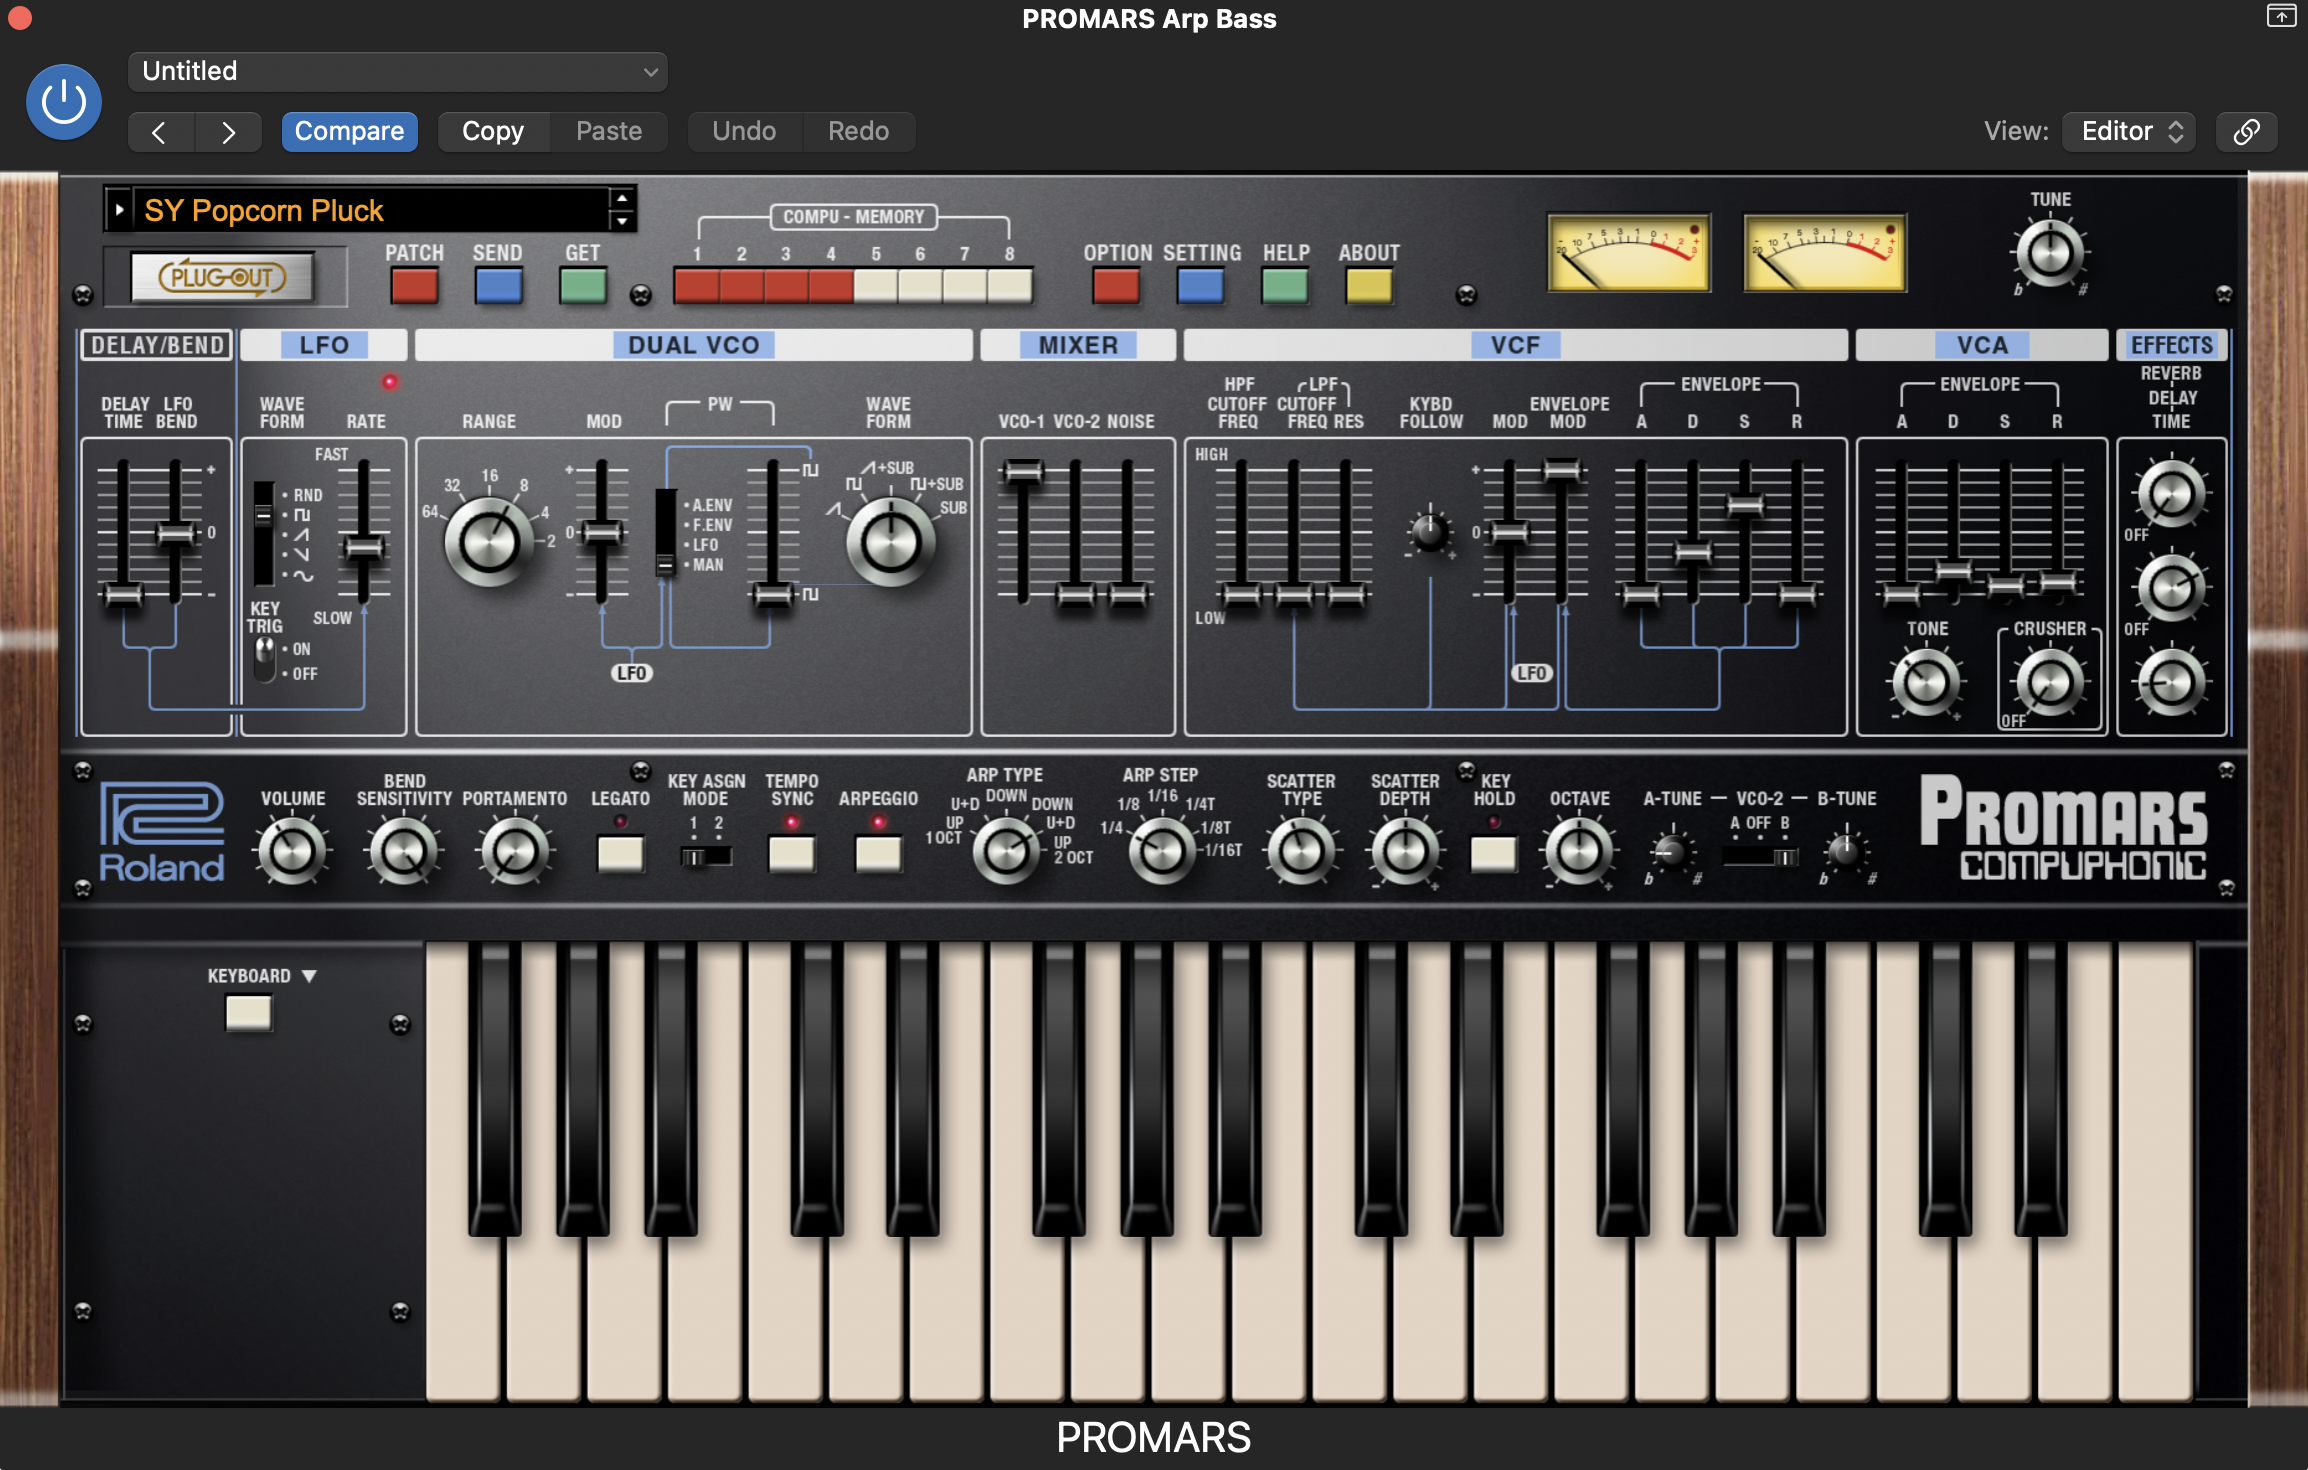Viewport: 2308px width, 1470px height.
Task: Click the LFO WAVE FORM selector switch
Action: coord(263,534)
